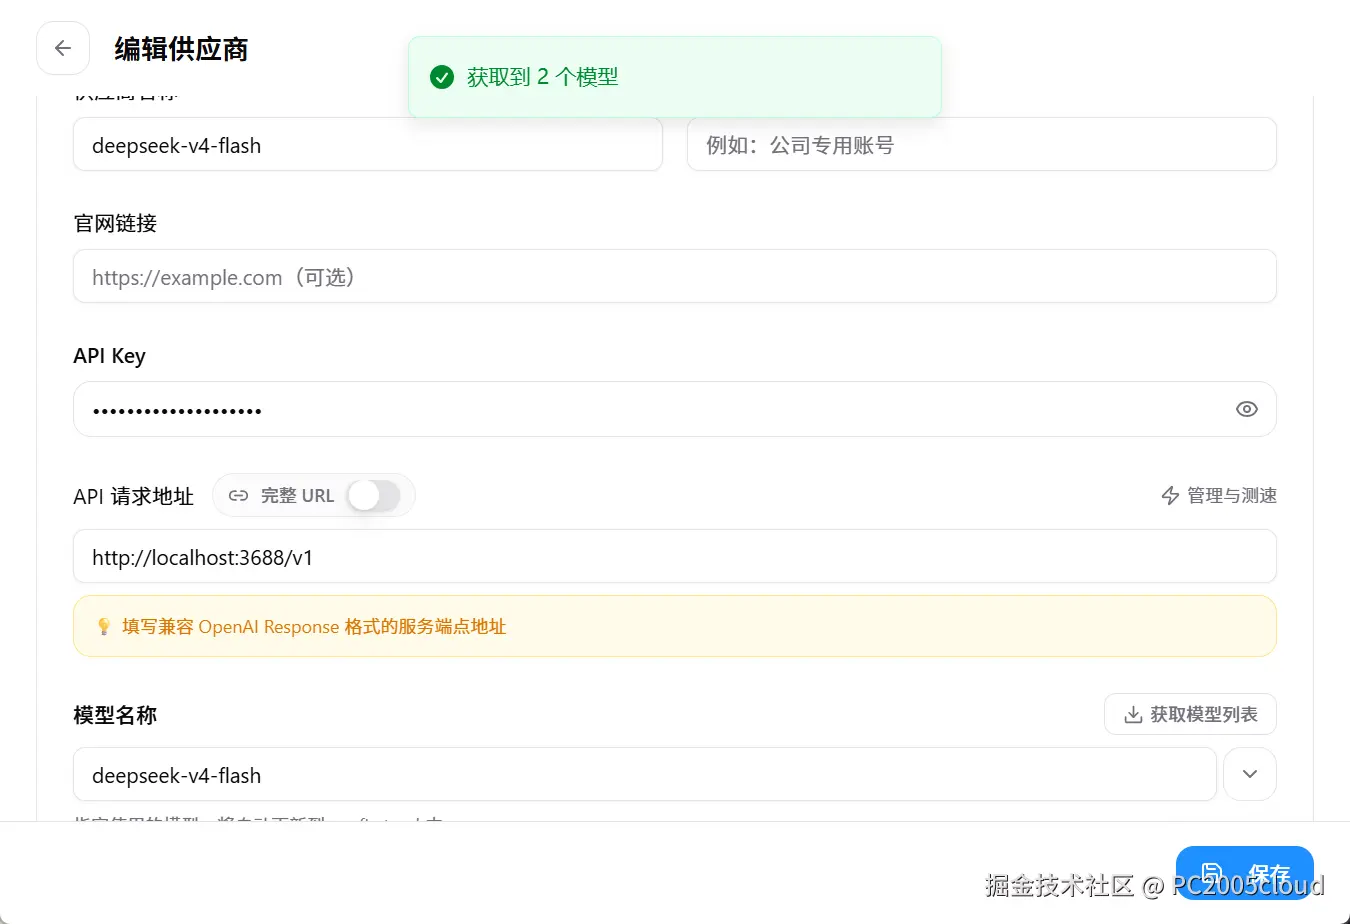Open 管理与测速 link
1350x924 pixels.
pos(1219,495)
